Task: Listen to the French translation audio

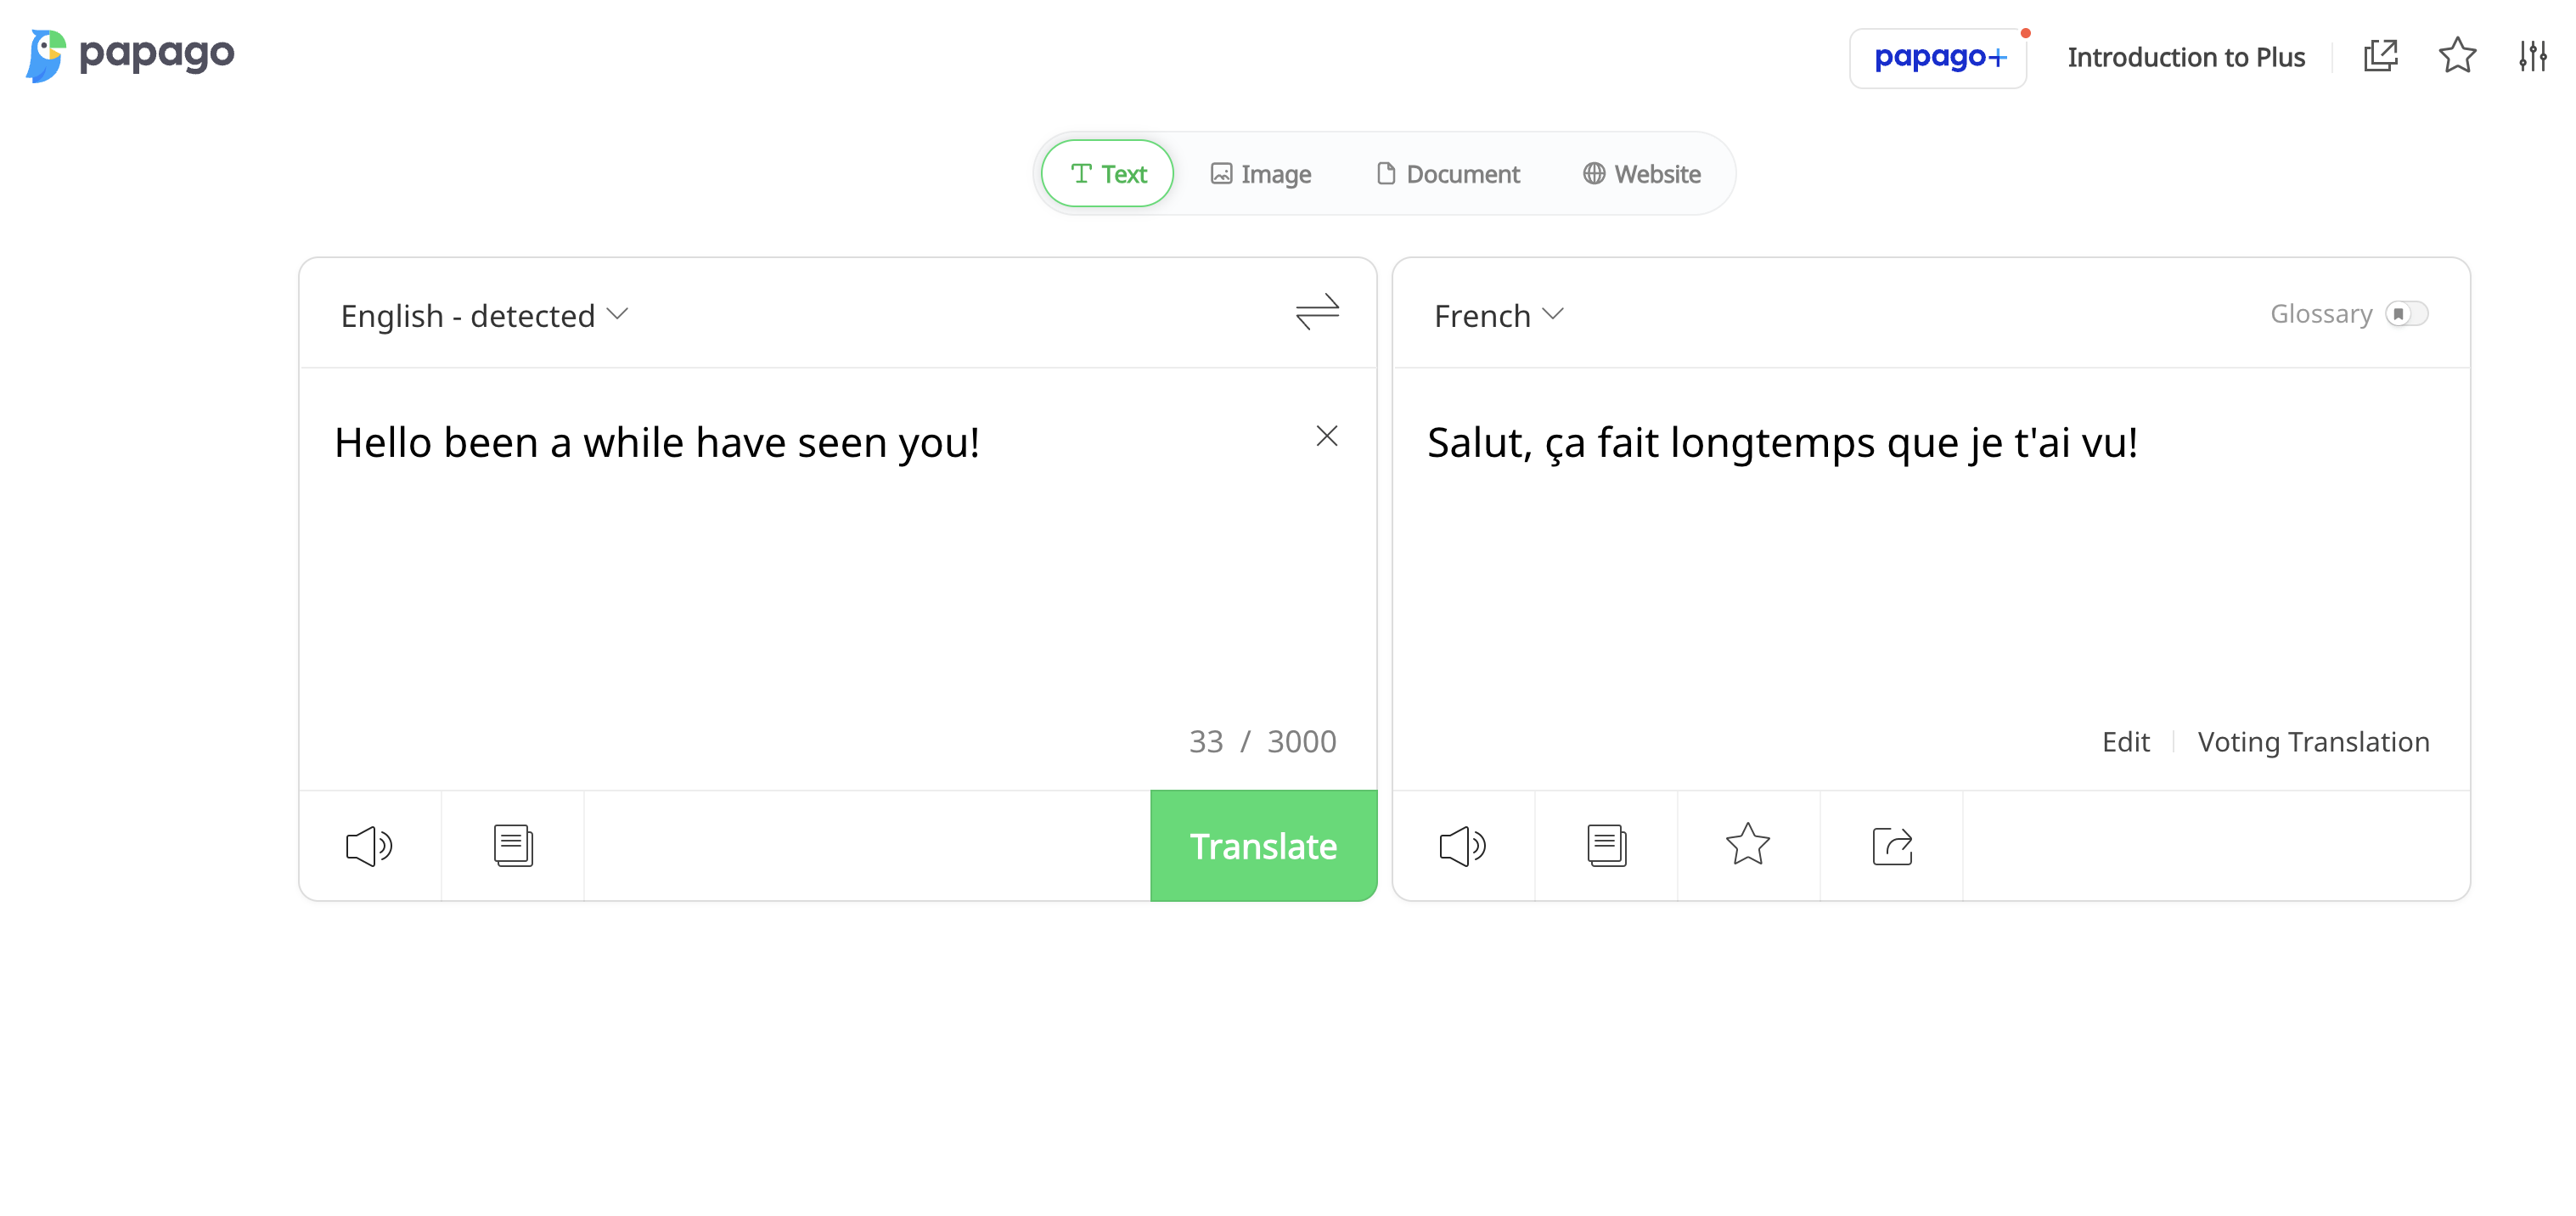Action: click(x=1463, y=845)
